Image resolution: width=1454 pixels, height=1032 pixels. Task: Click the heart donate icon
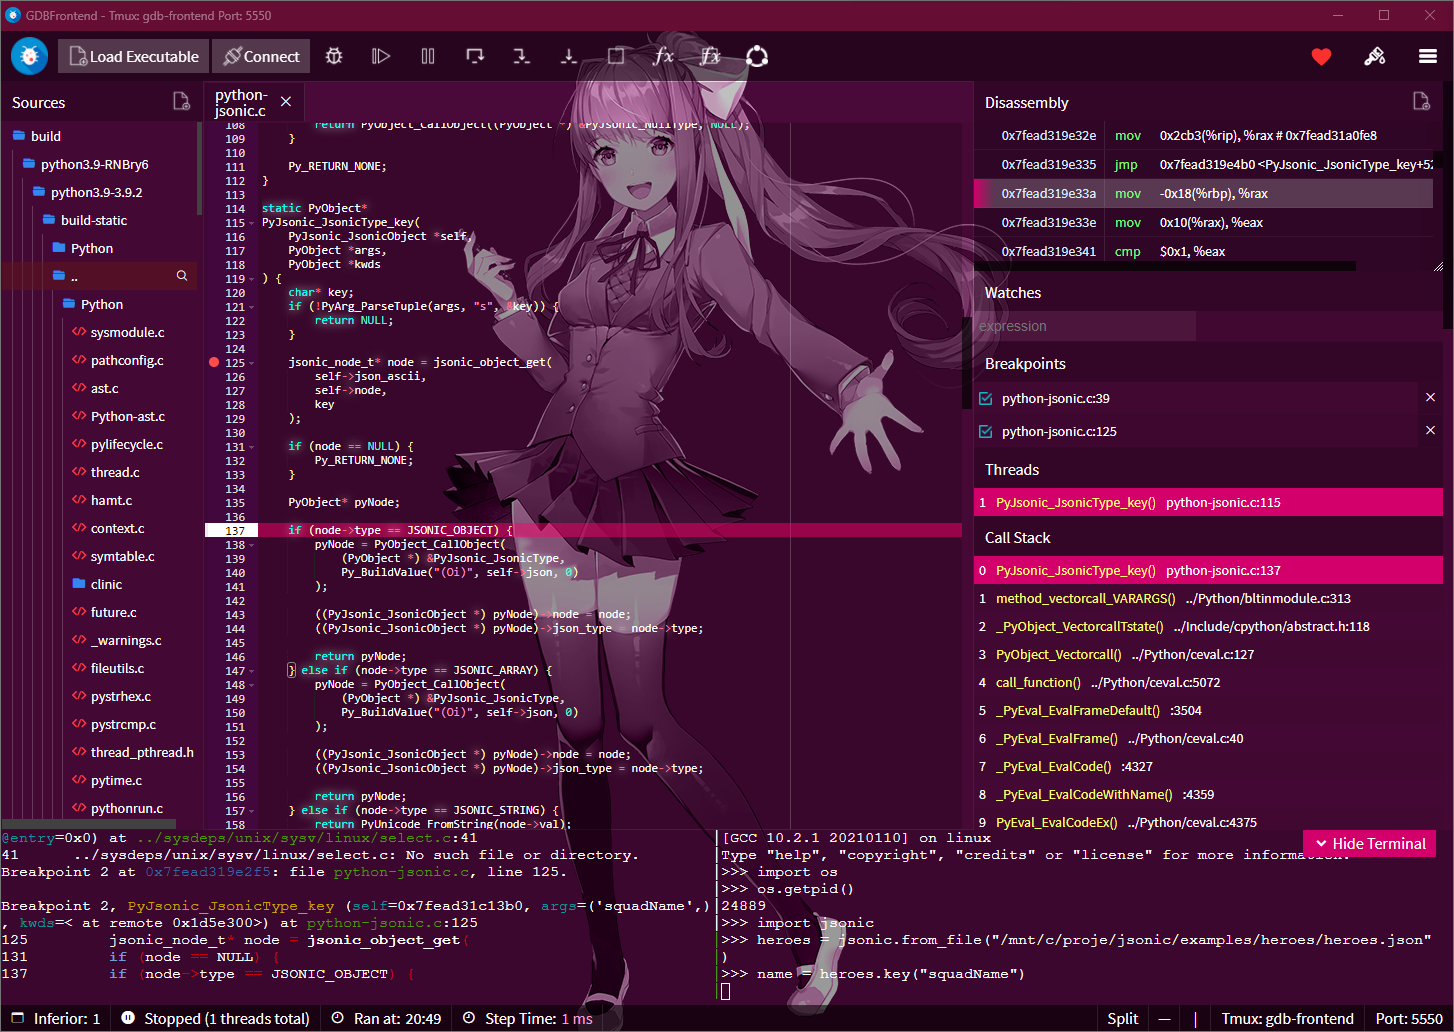pos(1321,57)
